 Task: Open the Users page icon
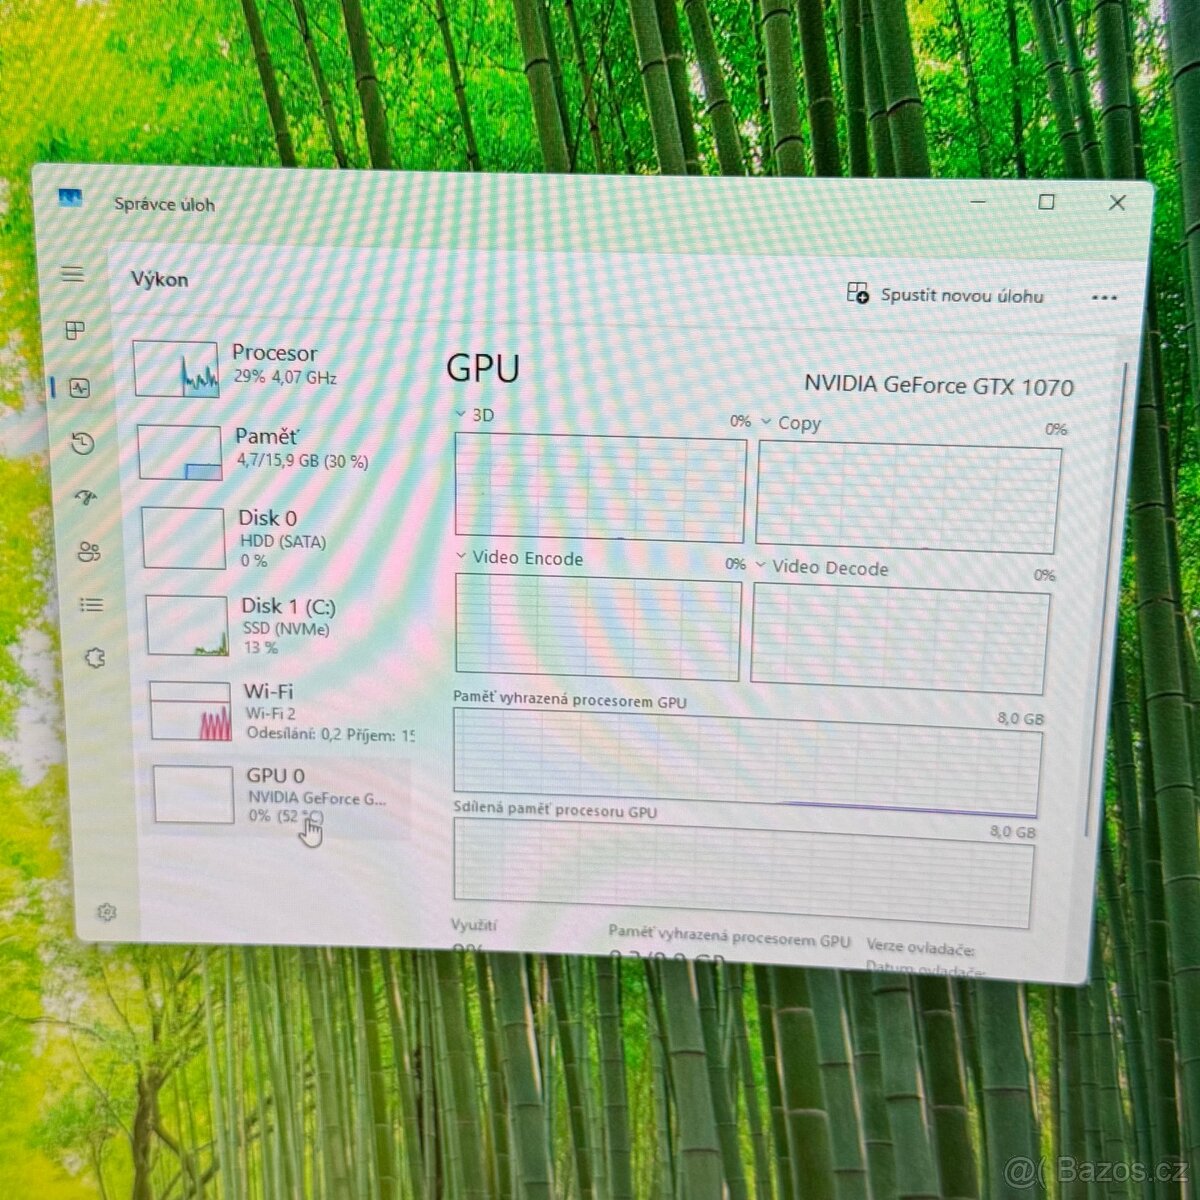pos(89,551)
